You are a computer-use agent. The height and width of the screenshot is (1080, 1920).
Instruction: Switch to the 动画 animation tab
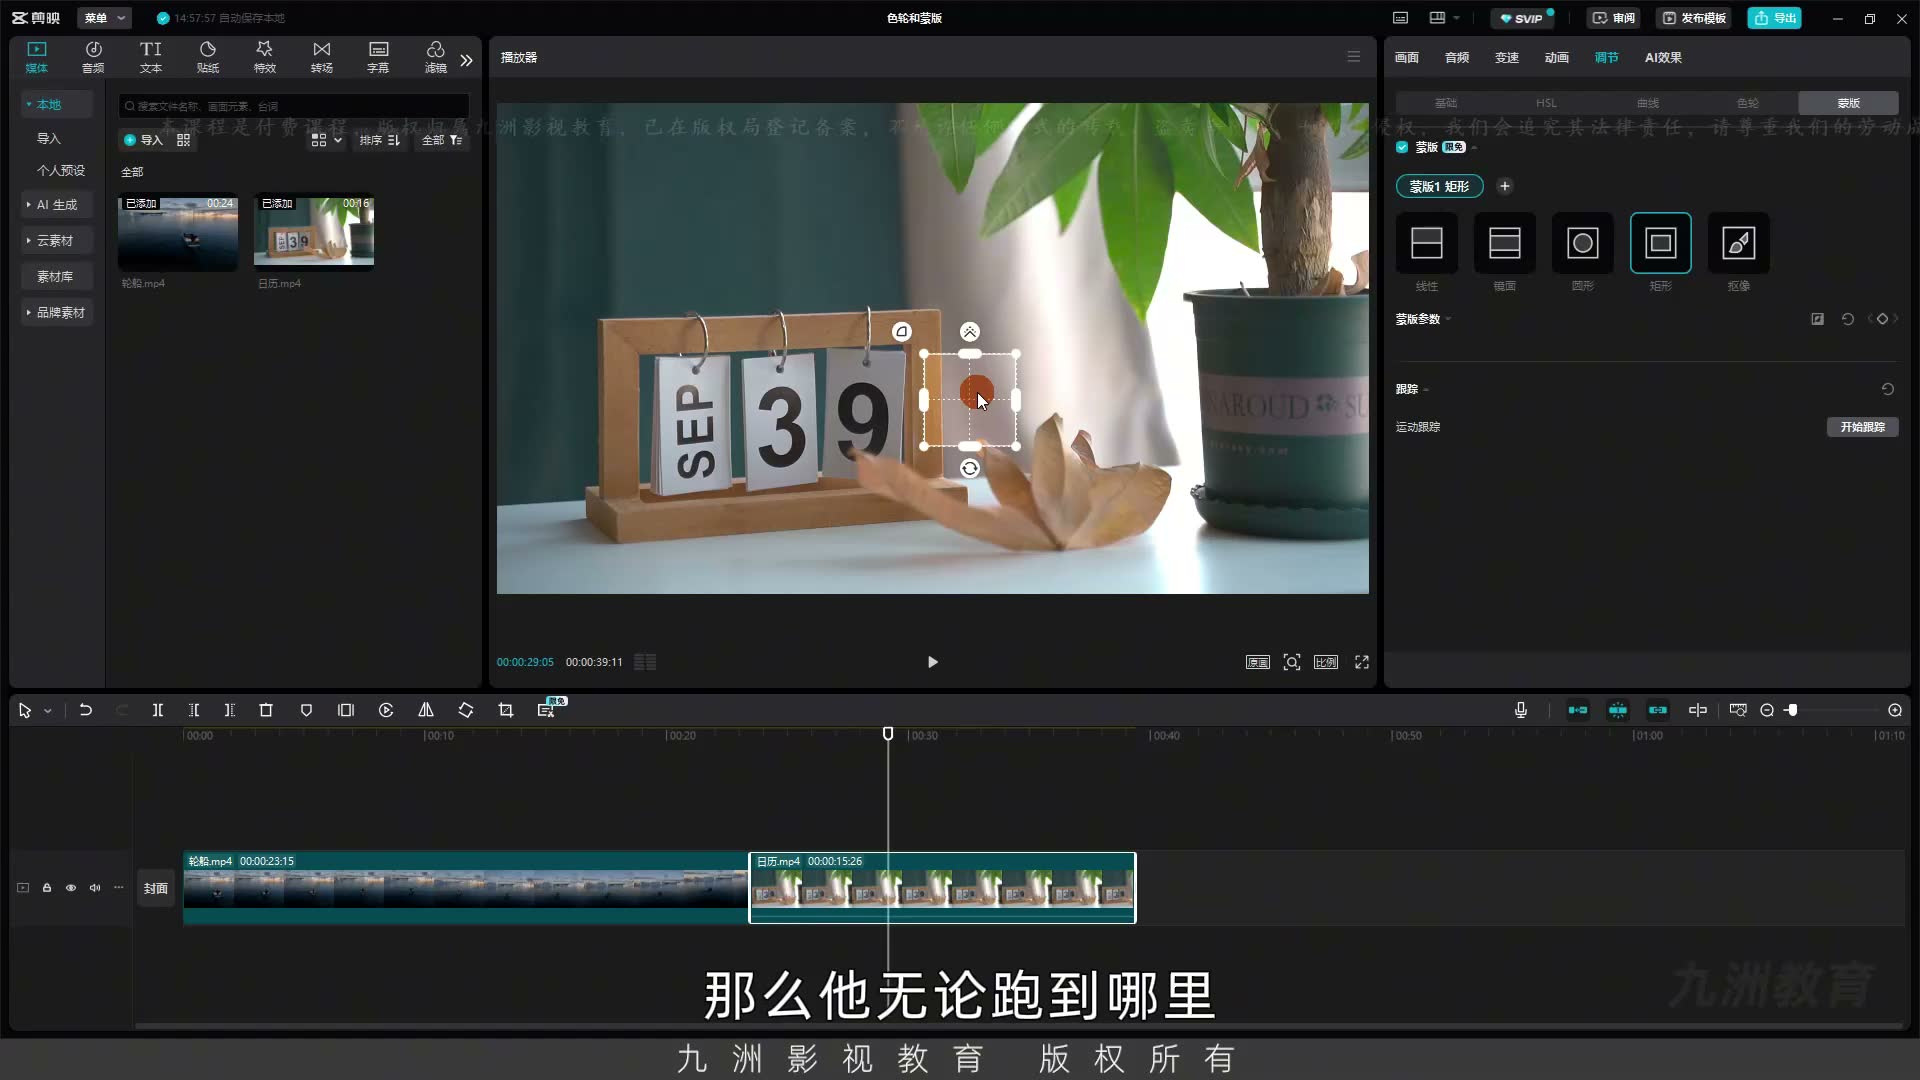1557,57
